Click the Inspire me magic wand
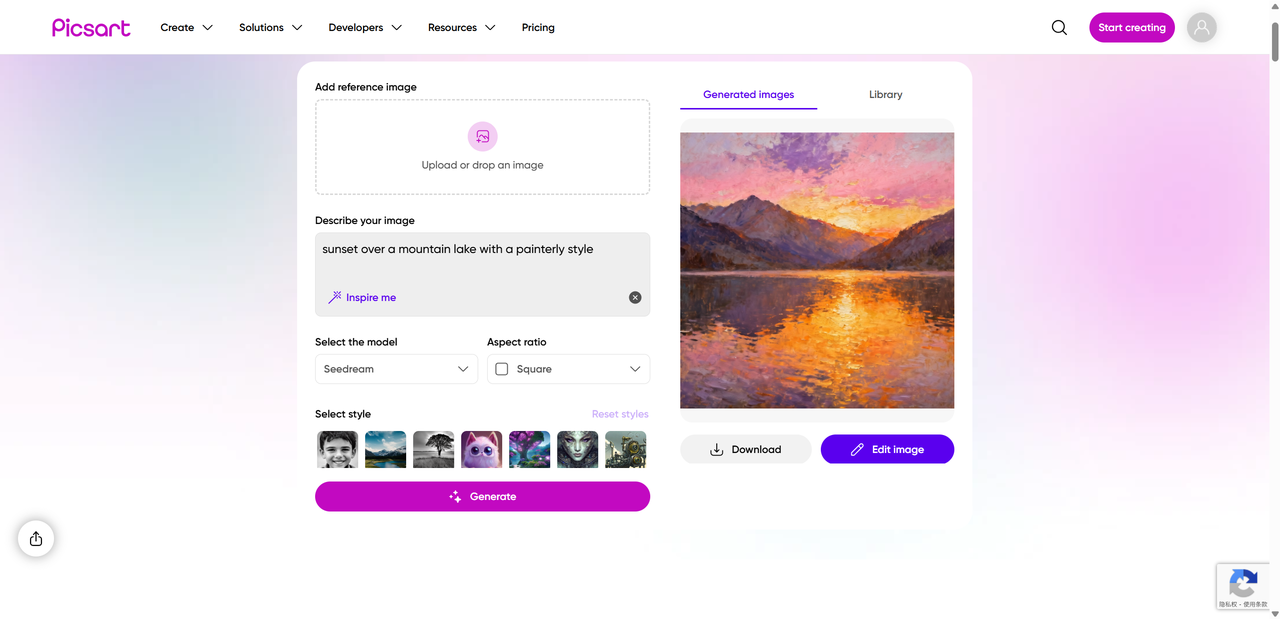The image size is (1280, 619). coord(336,298)
